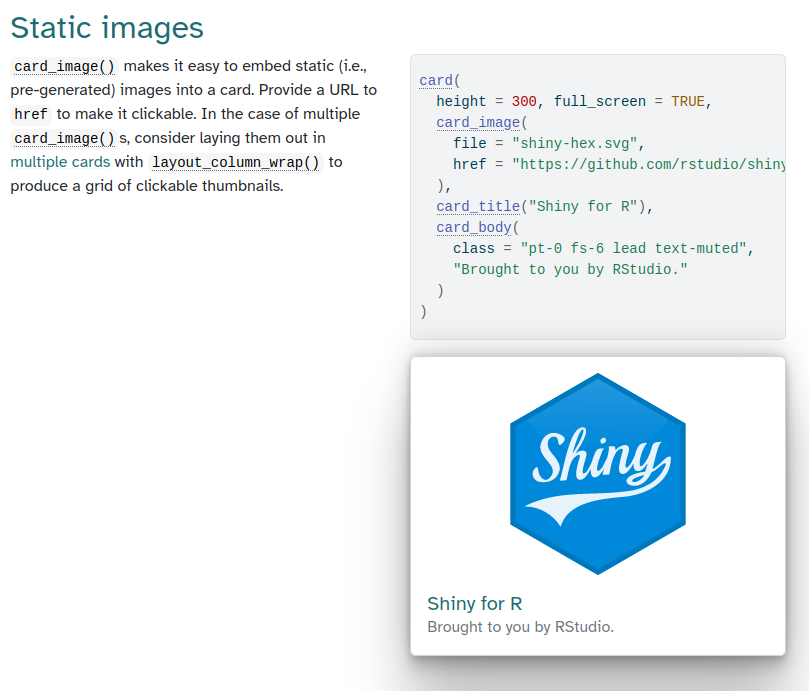The image size is (809, 691).
Task: Click the Shiny hex logo image
Action: [597, 474]
